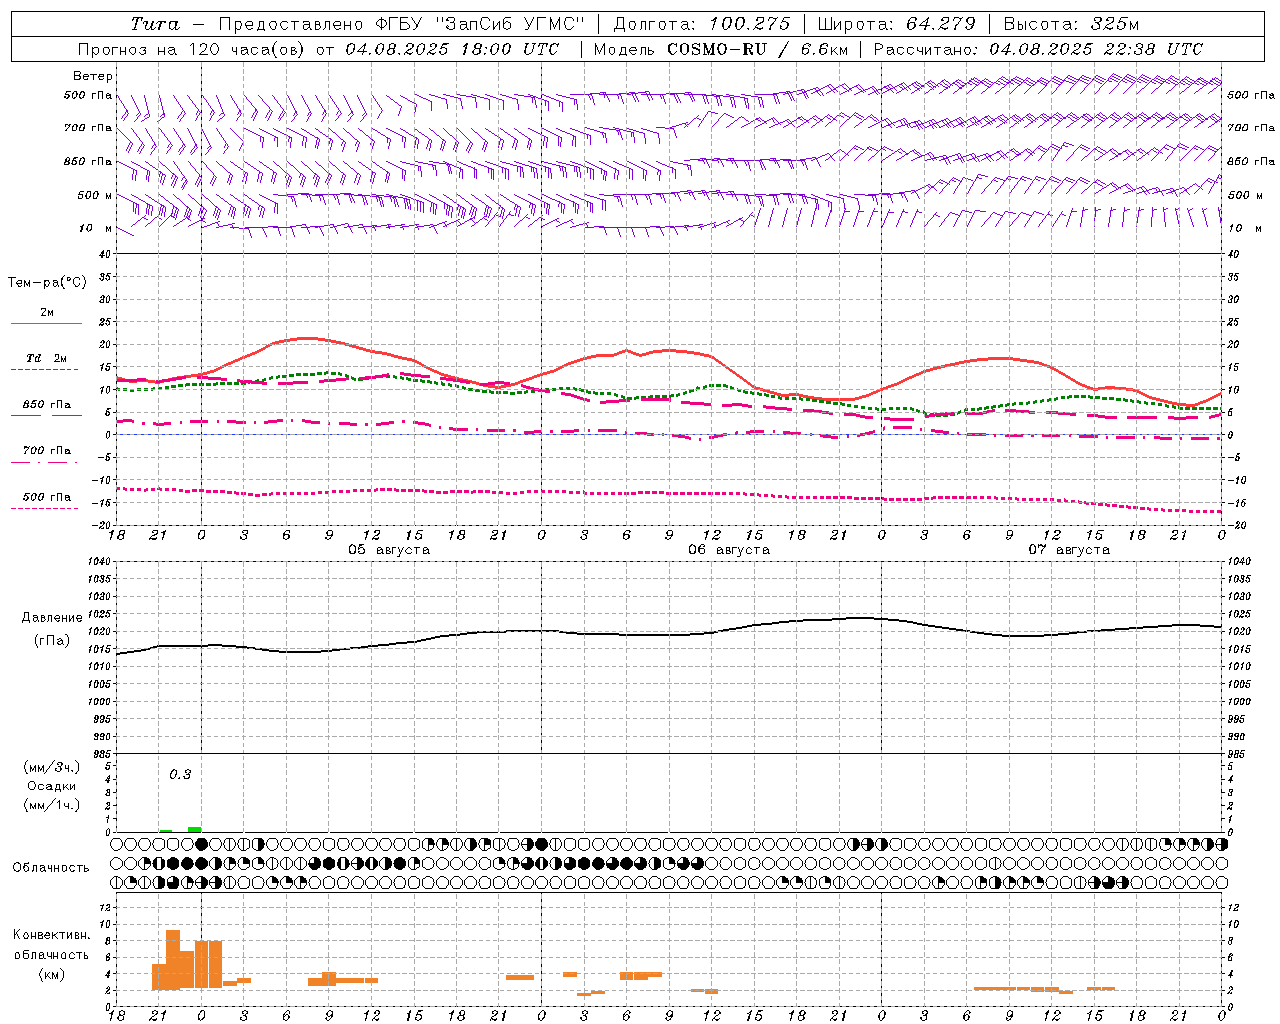The height and width of the screenshot is (1024, 1280).
Task: Click the dotted line sample under legend "500 гПа"
Action: pyautogui.click(x=46, y=508)
